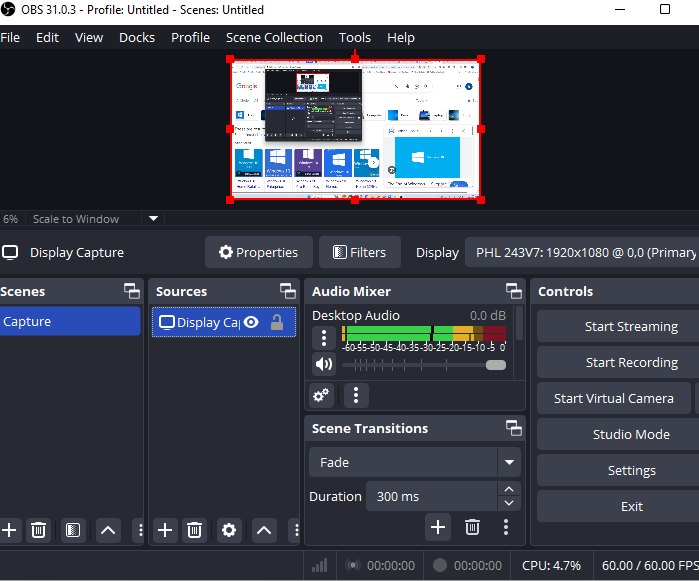This screenshot has width=699, height=581.
Task: Open Audio Mixer options menu
Action: 356,395
